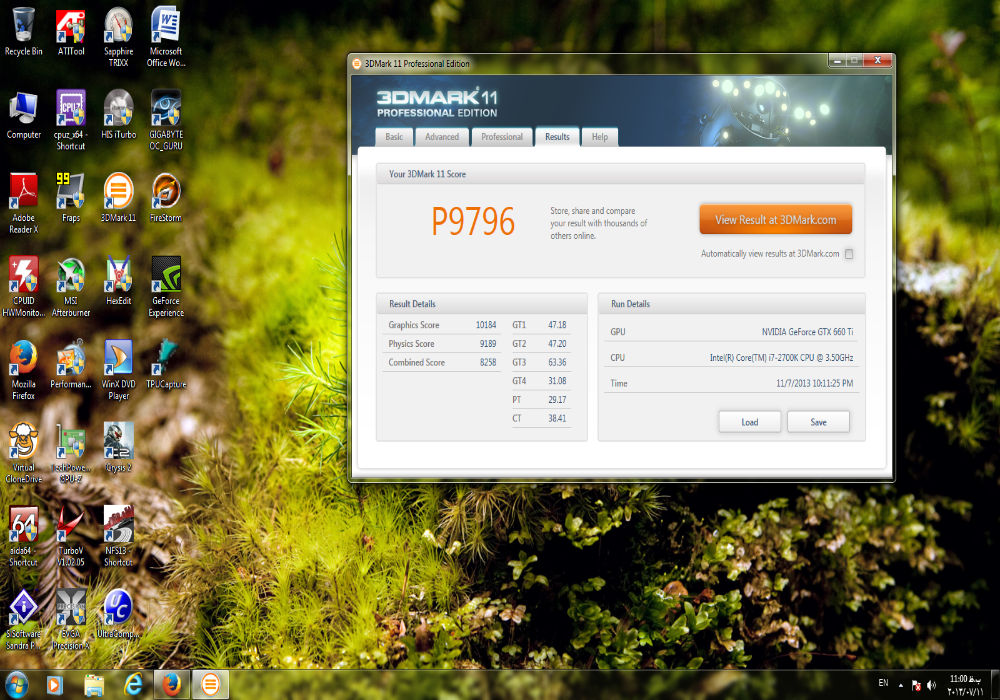Show hidden tray icons arrow
Screen dimensions: 1000x700
901,685
